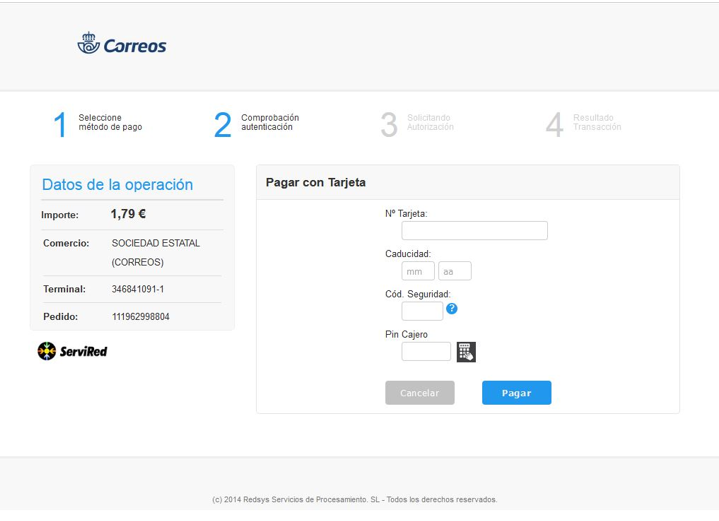
Task: Click the step 1 number icon
Action: [x=60, y=124]
